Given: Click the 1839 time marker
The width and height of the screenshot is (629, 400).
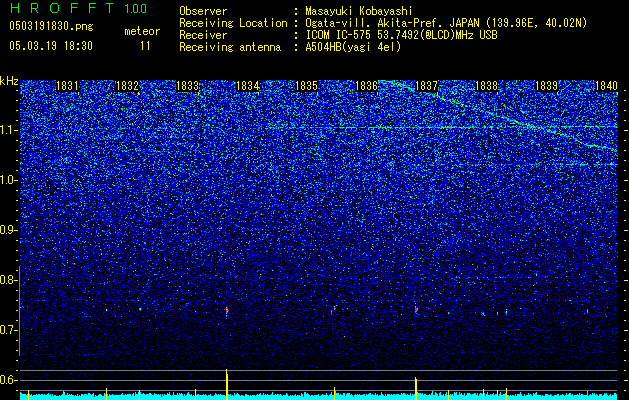Looking at the screenshot, I should pos(546,86).
